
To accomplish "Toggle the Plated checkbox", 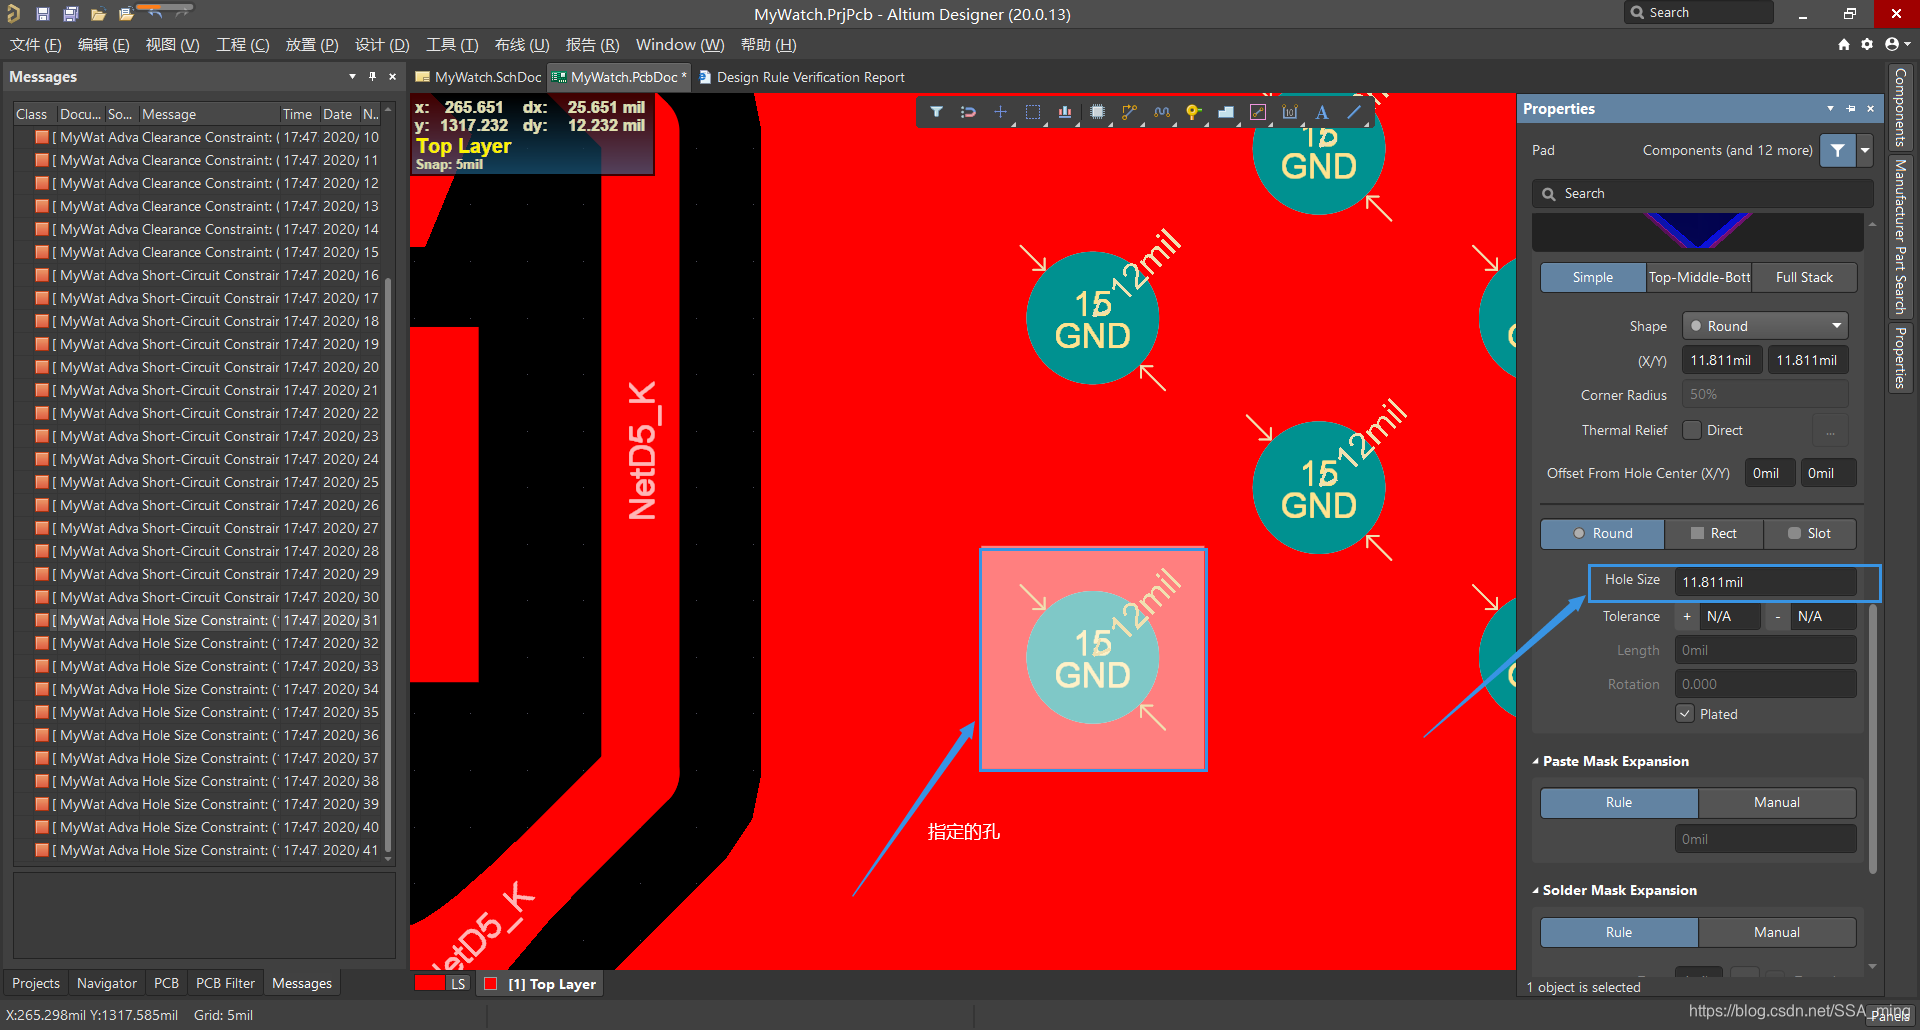I will point(1685,713).
